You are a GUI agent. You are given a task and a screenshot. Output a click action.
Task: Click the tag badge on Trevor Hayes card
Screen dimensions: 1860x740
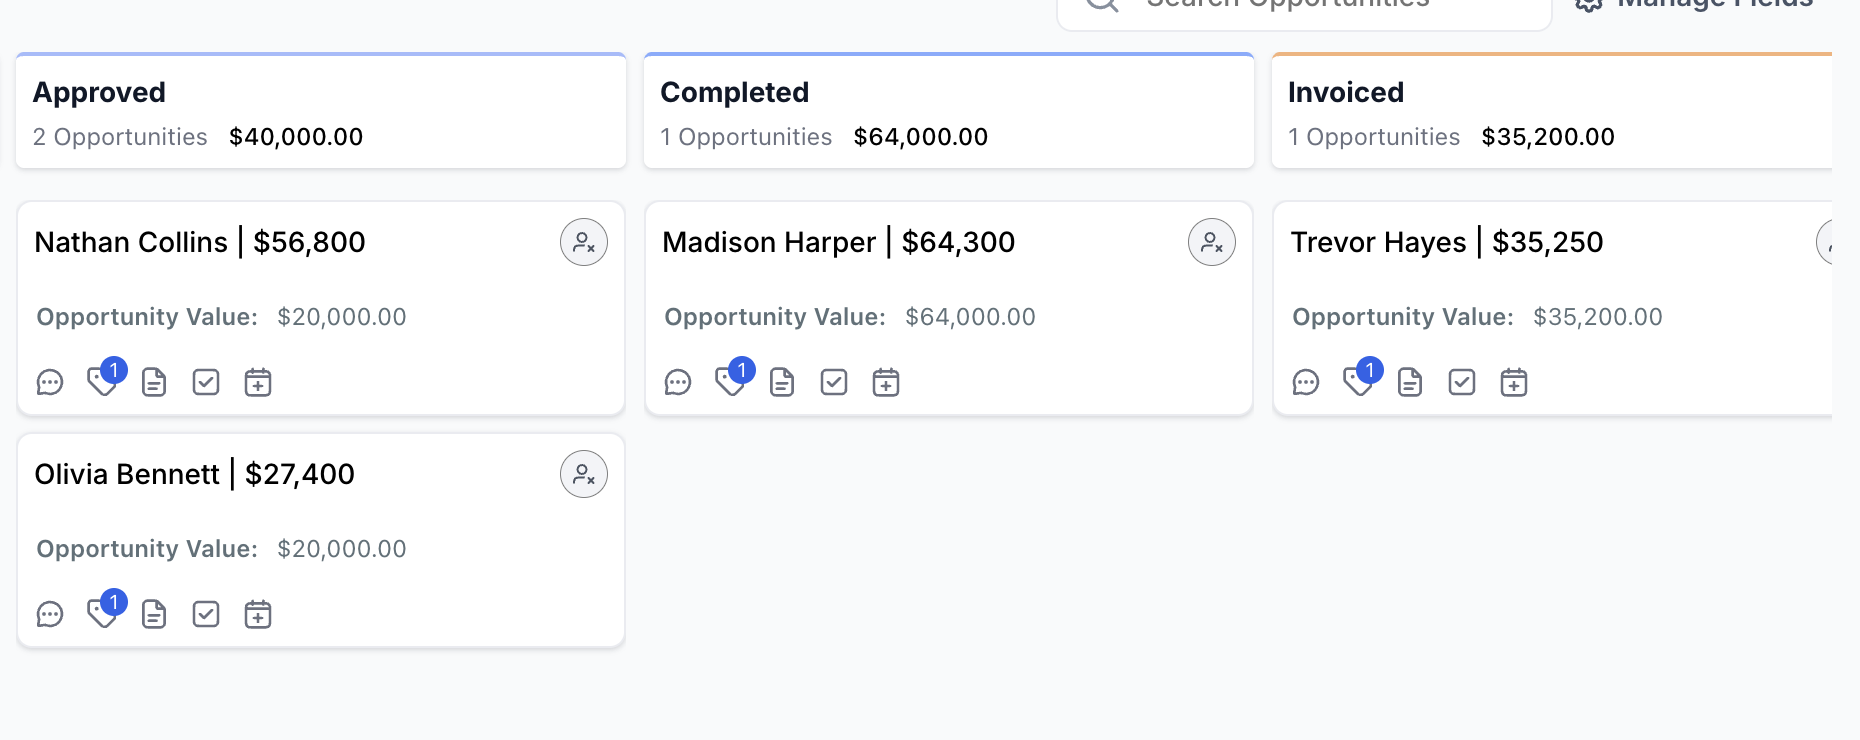[x=1359, y=382]
